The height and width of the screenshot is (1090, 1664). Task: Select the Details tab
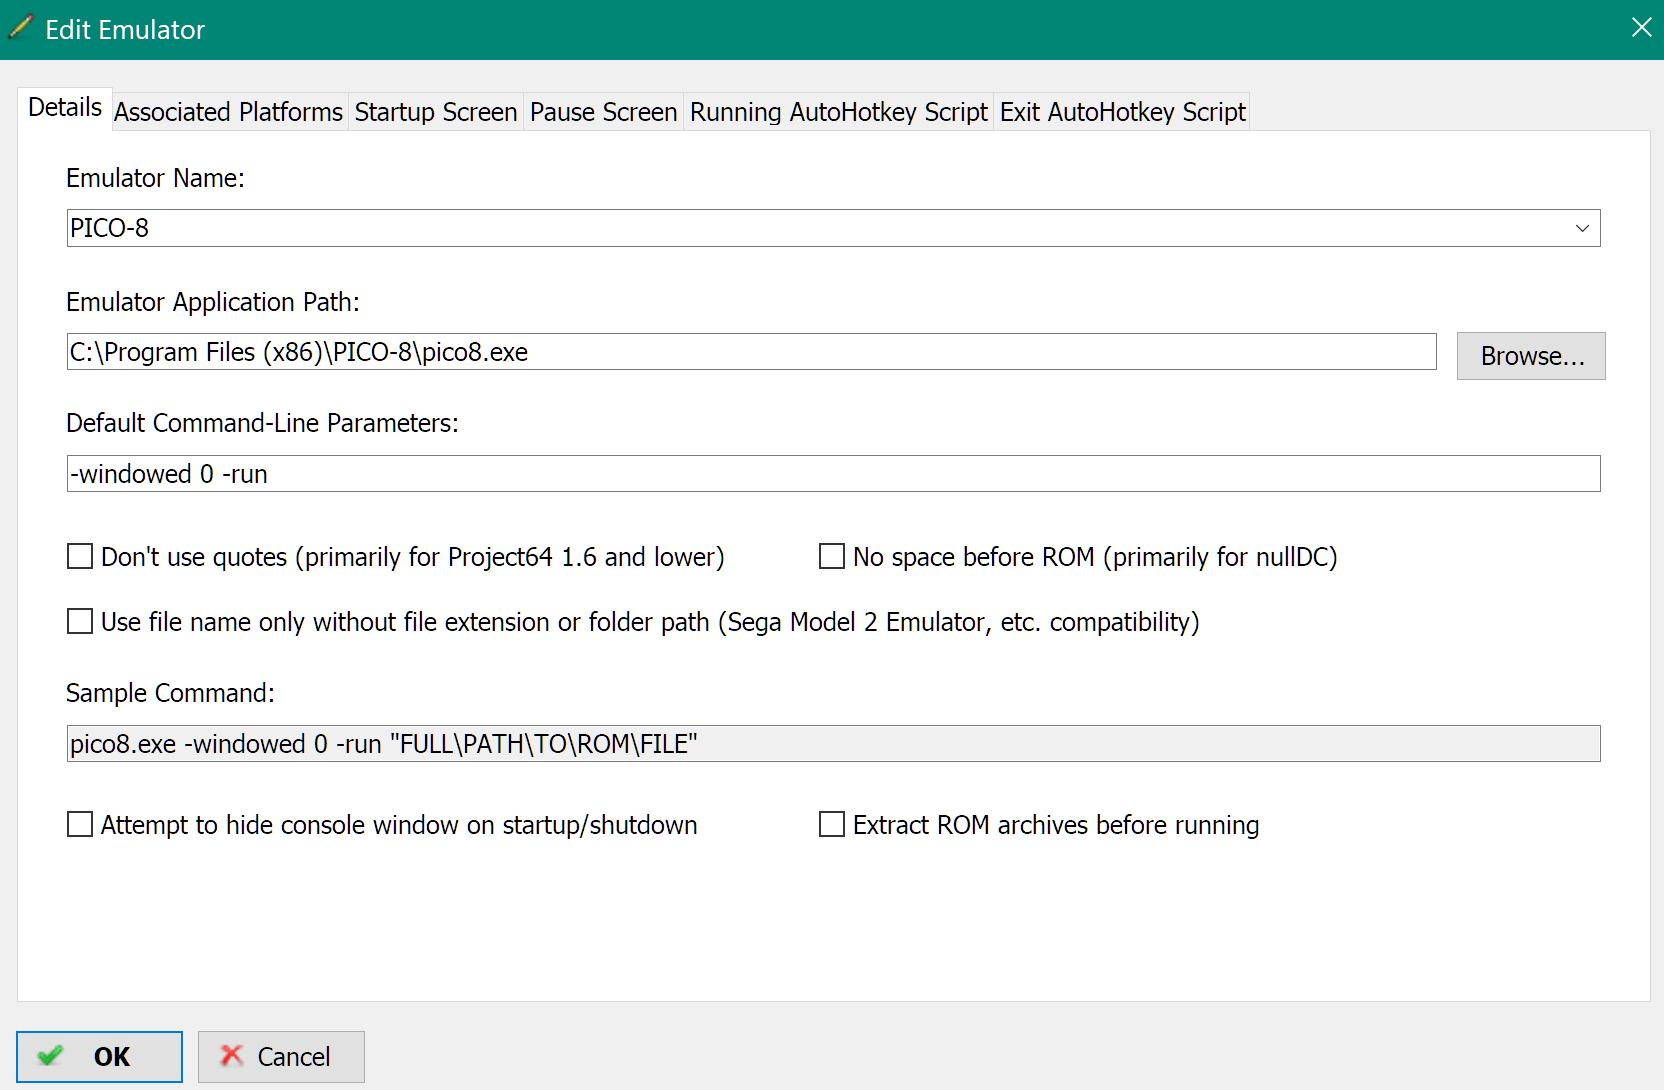click(65, 108)
